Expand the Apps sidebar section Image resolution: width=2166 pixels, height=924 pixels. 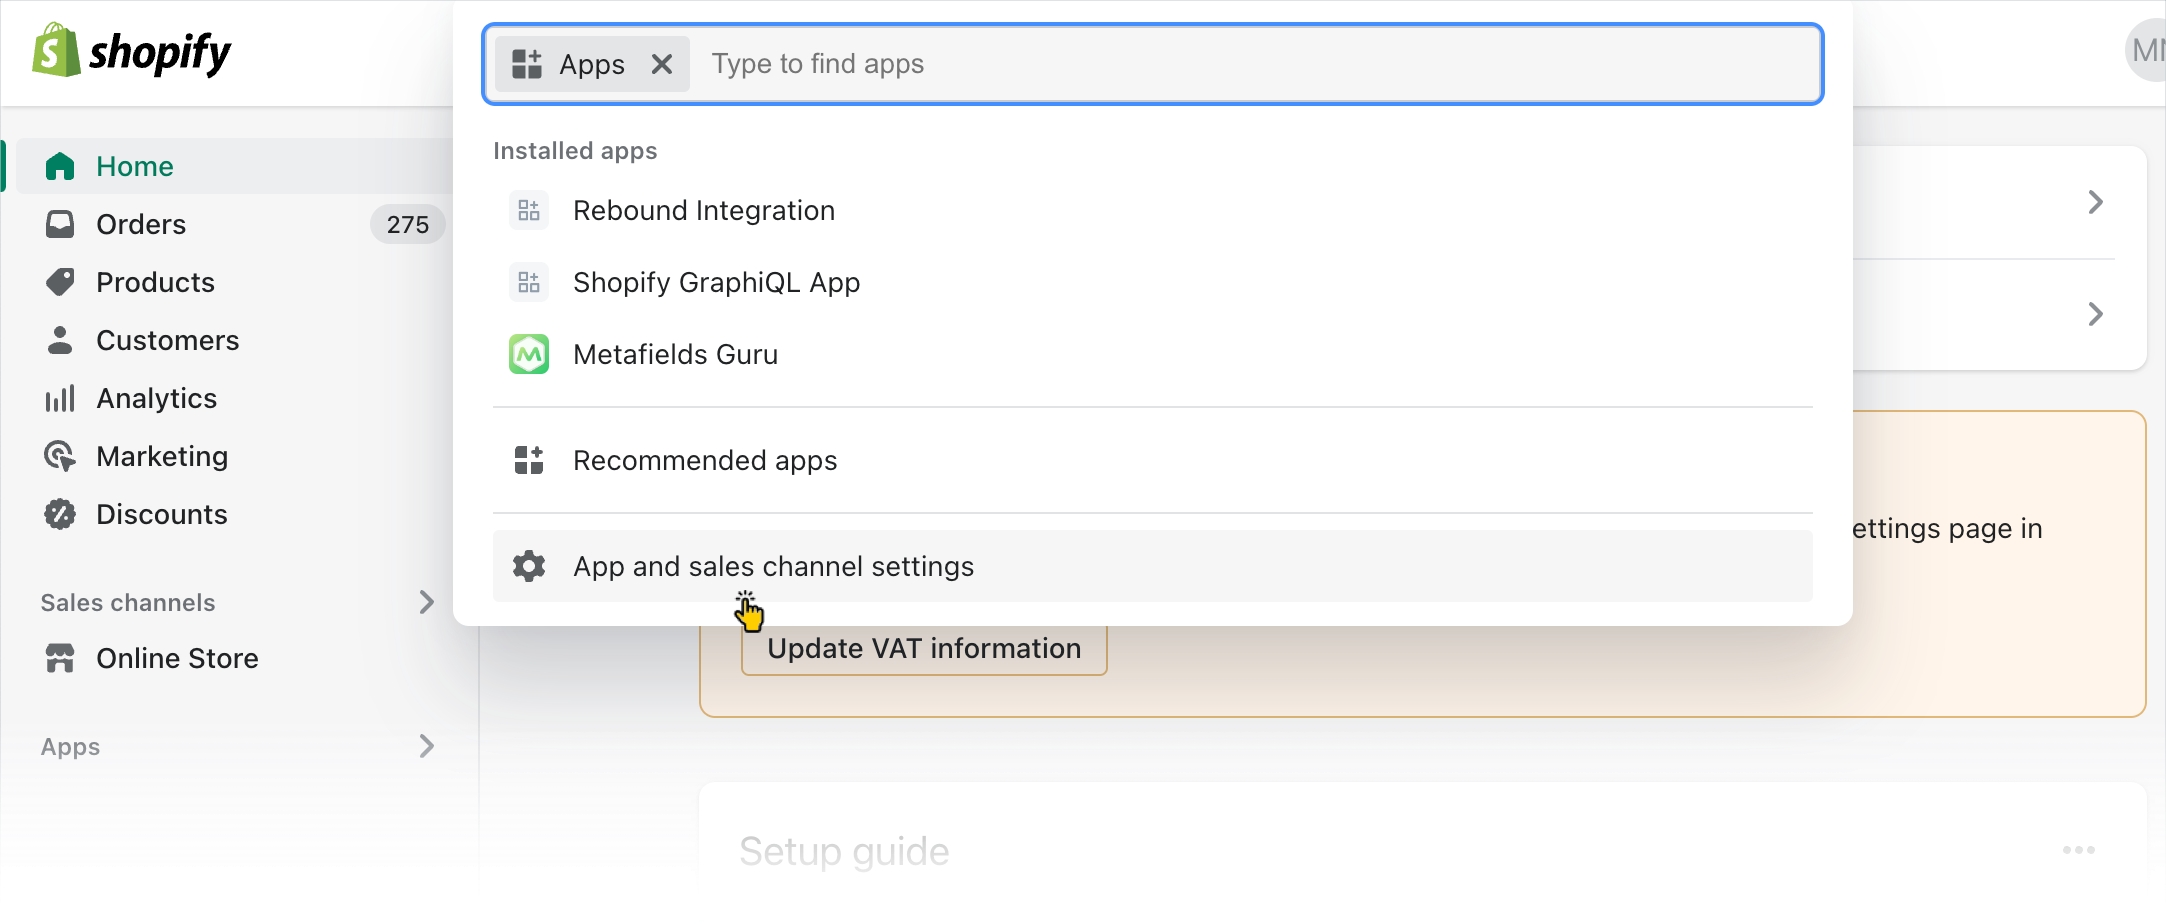426,746
